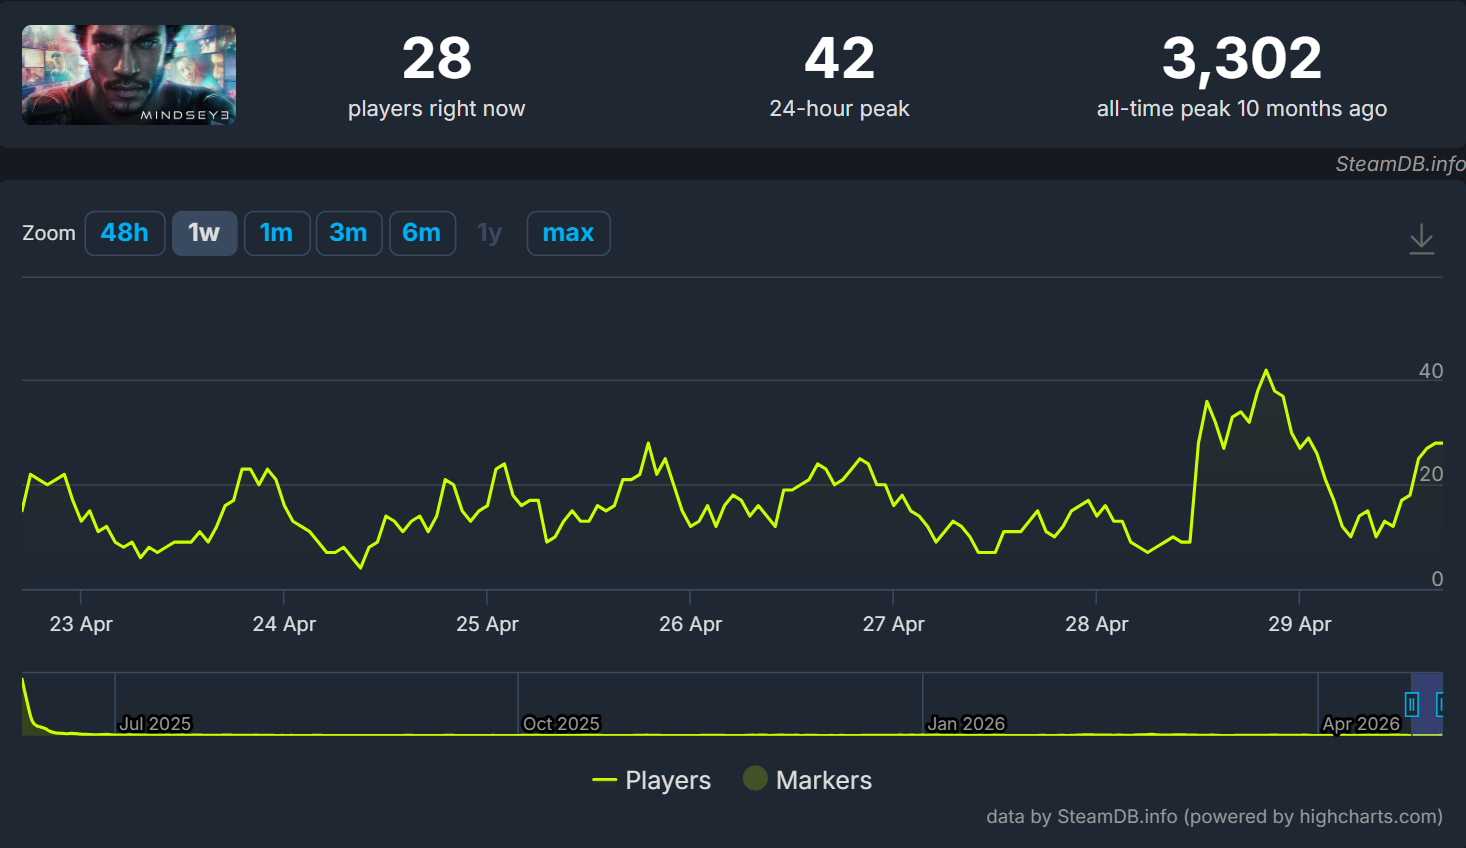Click the MindsEye game thumbnail
The width and height of the screenshot is (1466, 848).
pos(129,75)
